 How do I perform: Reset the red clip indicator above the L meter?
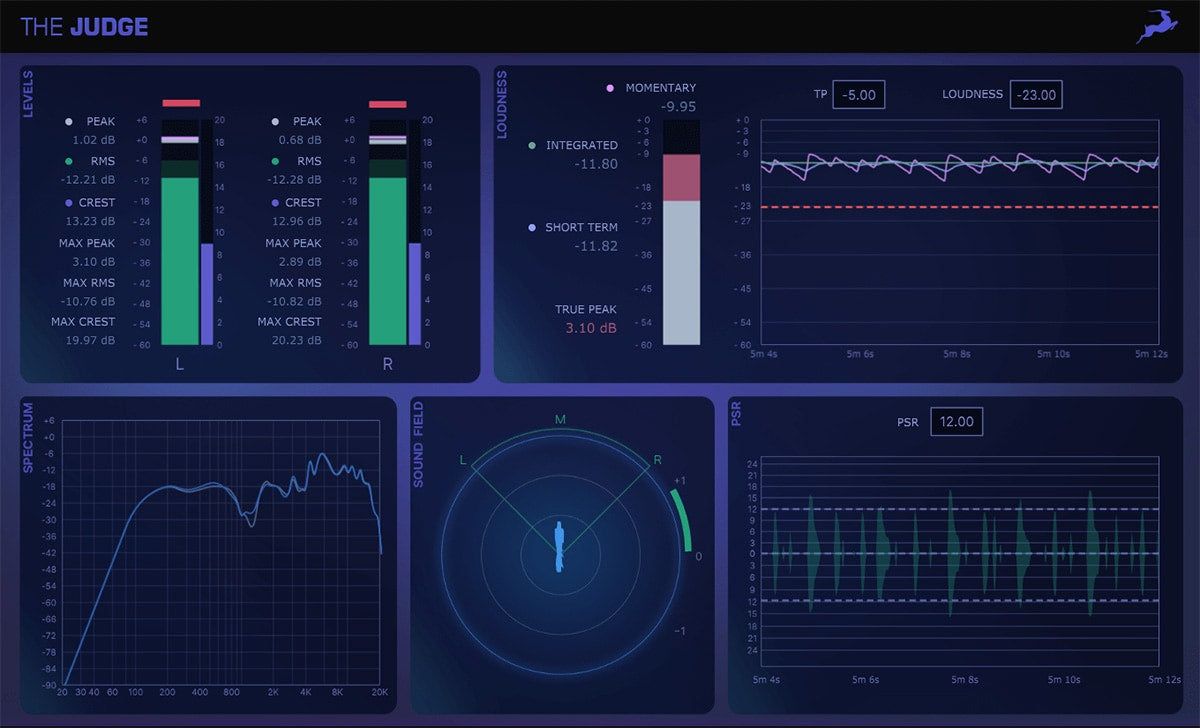point(181,103)
